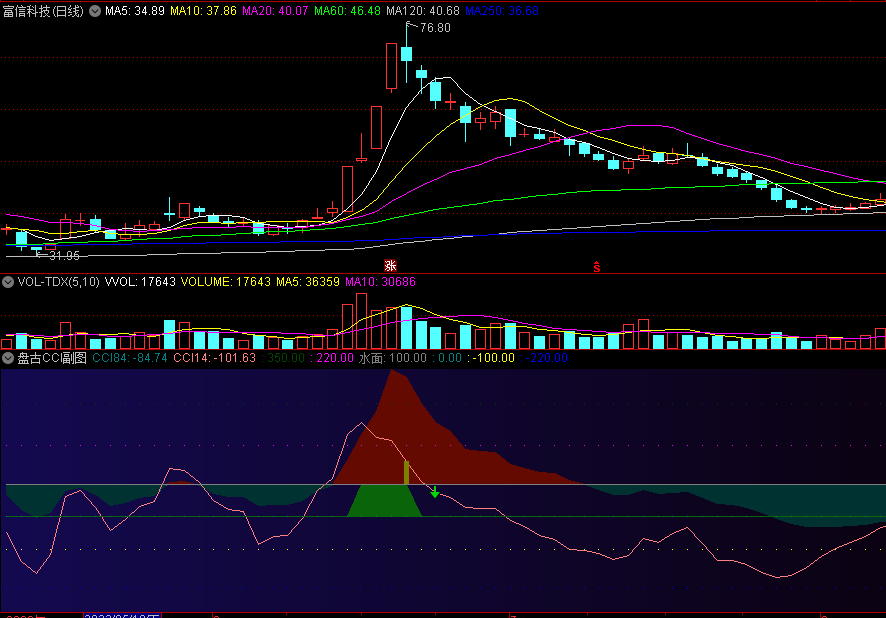Click the green down-arrow signal on CCI panel
This screenshot has height=618, width=886.
tap(435, 492)
